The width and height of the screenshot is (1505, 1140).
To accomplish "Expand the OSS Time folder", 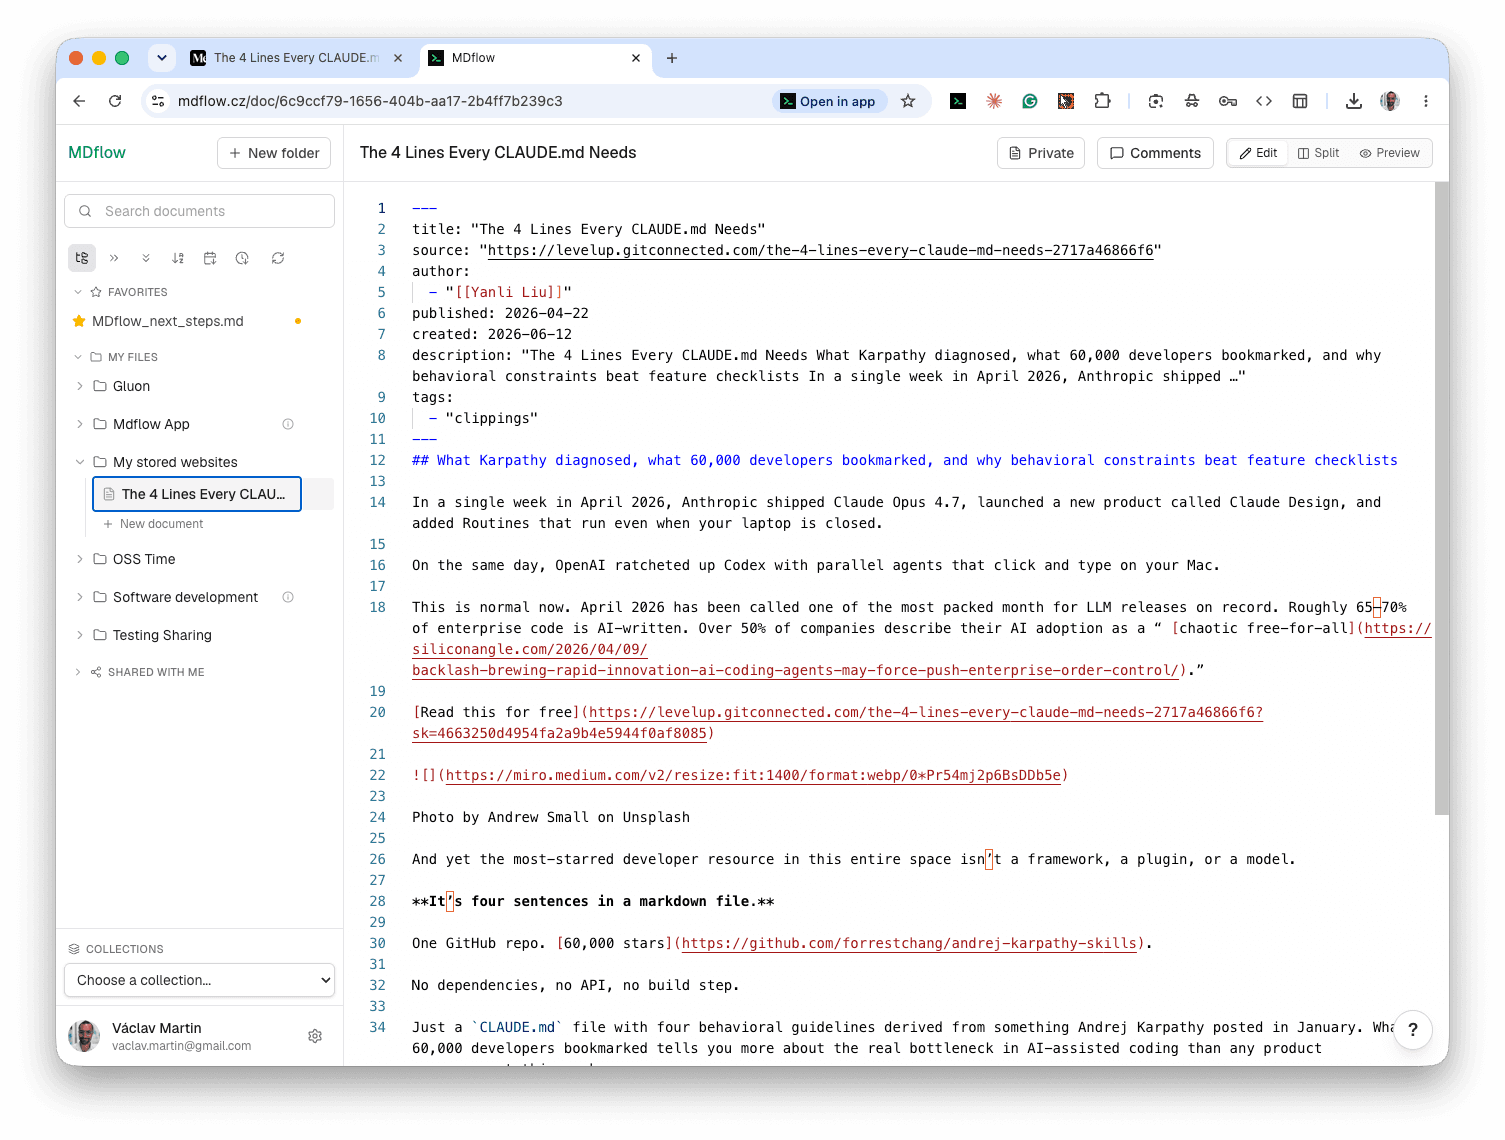I will click(x=79, y=559).
